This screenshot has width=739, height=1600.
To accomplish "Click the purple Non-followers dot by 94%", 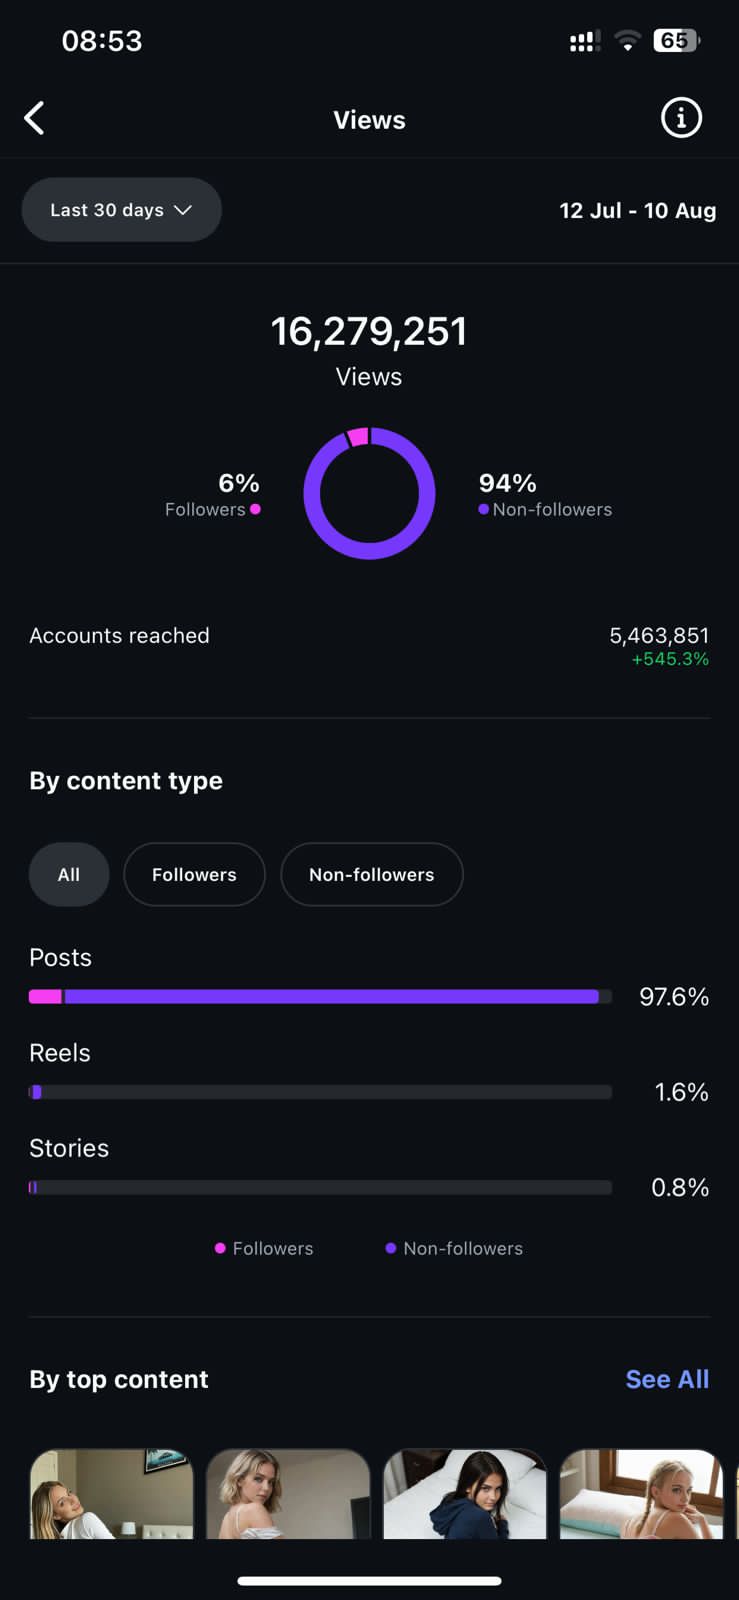I will click(x=484, y=509).
